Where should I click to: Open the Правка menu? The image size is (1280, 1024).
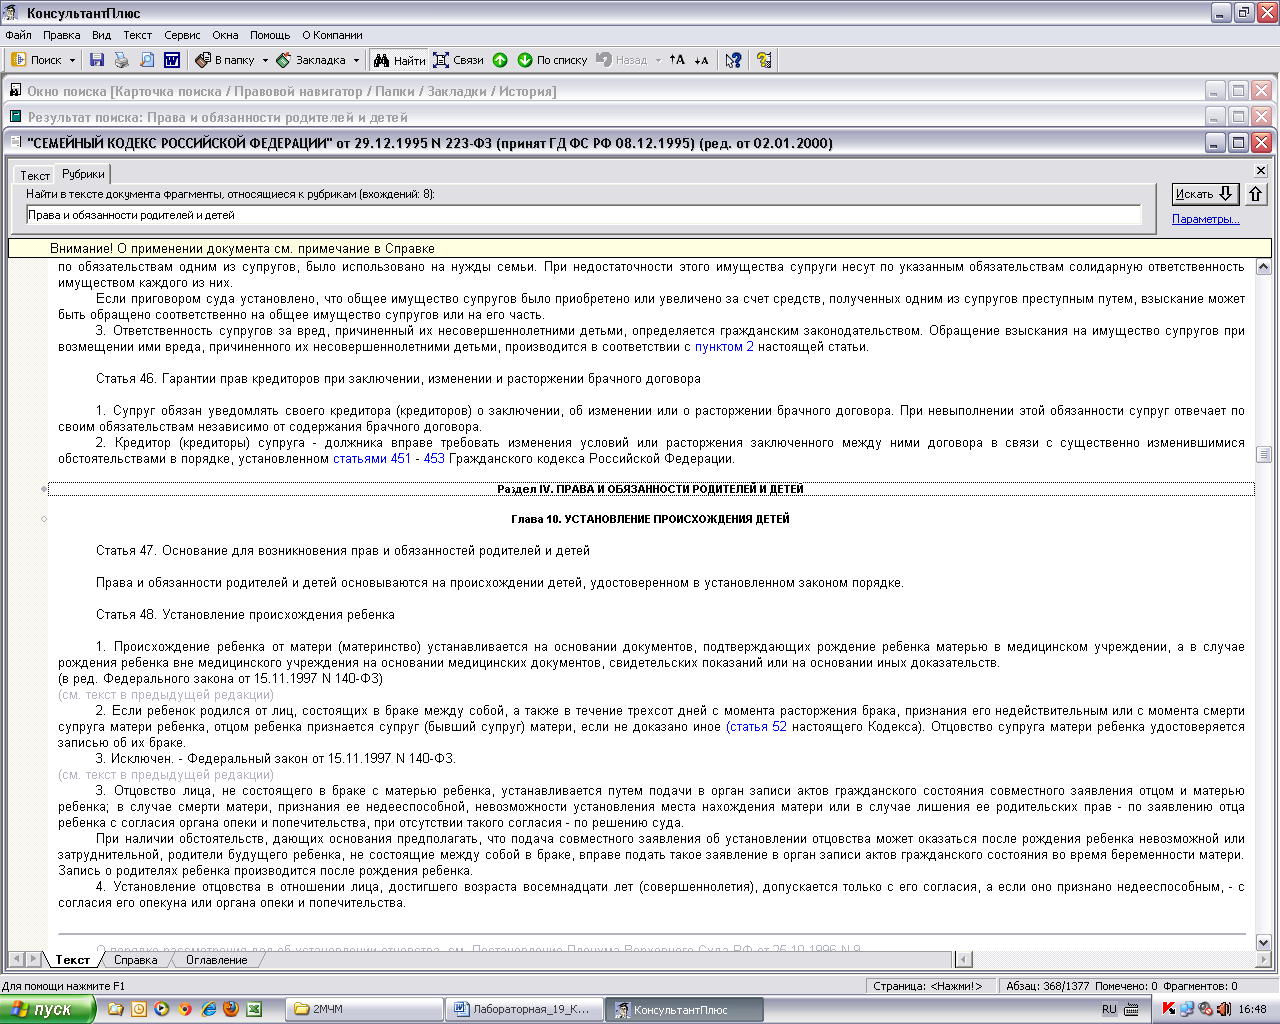[x=61, y=35]
